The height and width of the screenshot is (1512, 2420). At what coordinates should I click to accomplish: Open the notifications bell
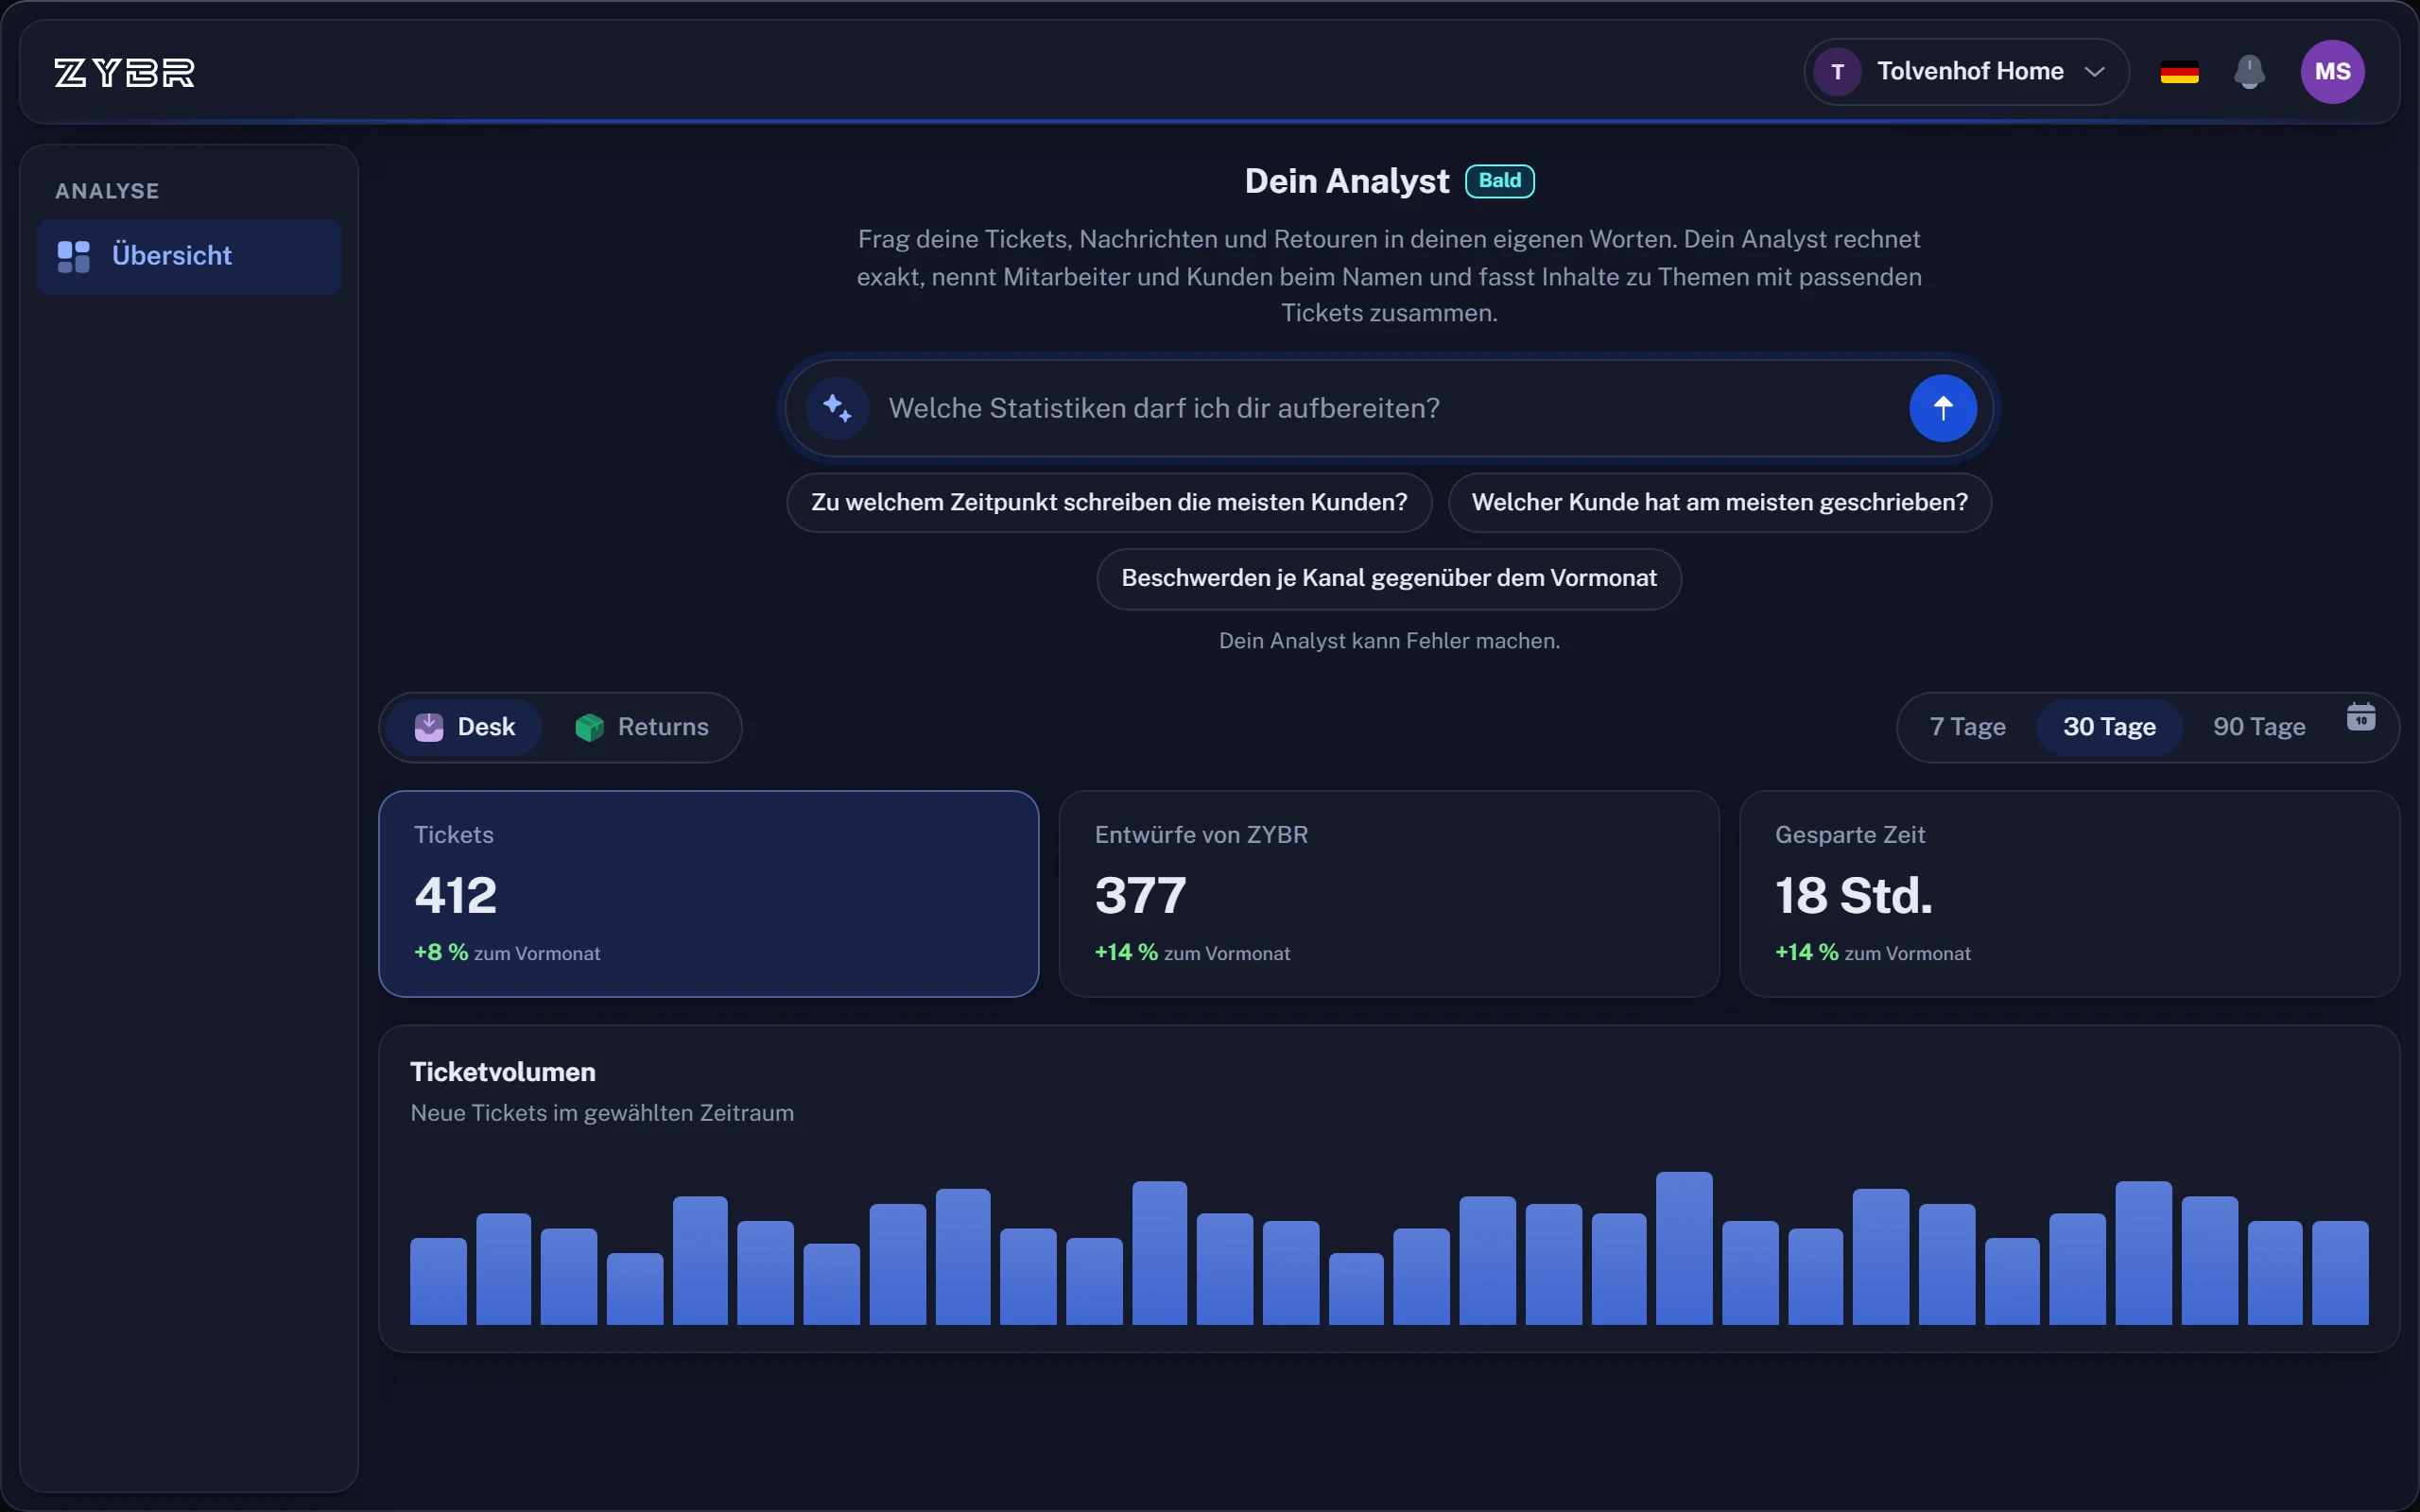pyautogui.click(x=2249, y=72)
